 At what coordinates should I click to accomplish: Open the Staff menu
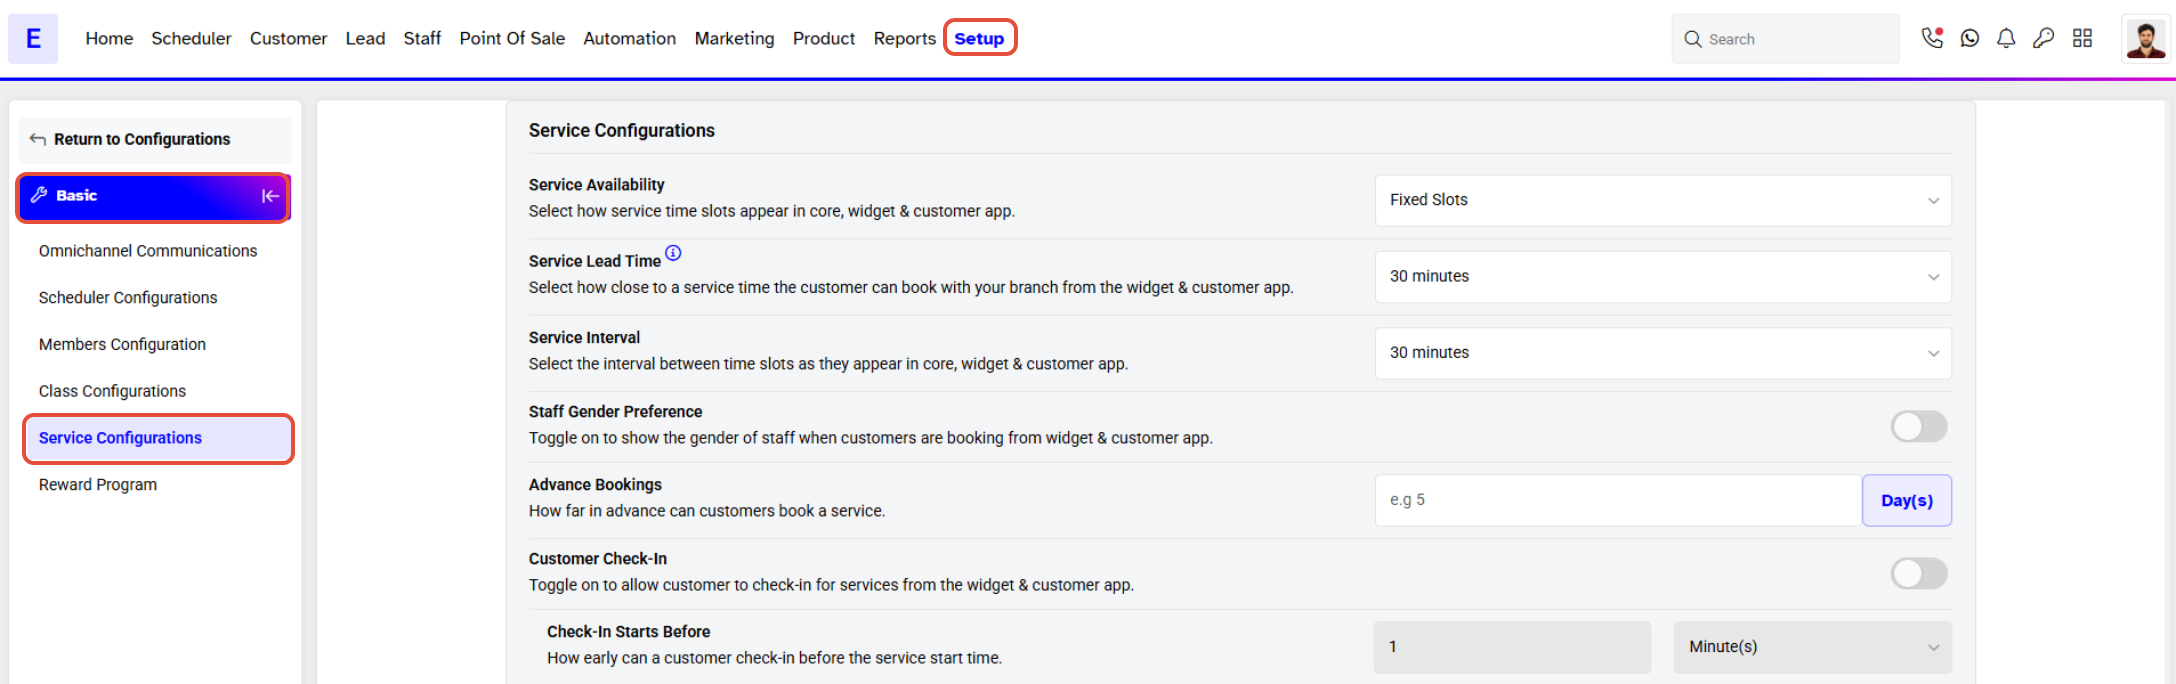point(422,38)
